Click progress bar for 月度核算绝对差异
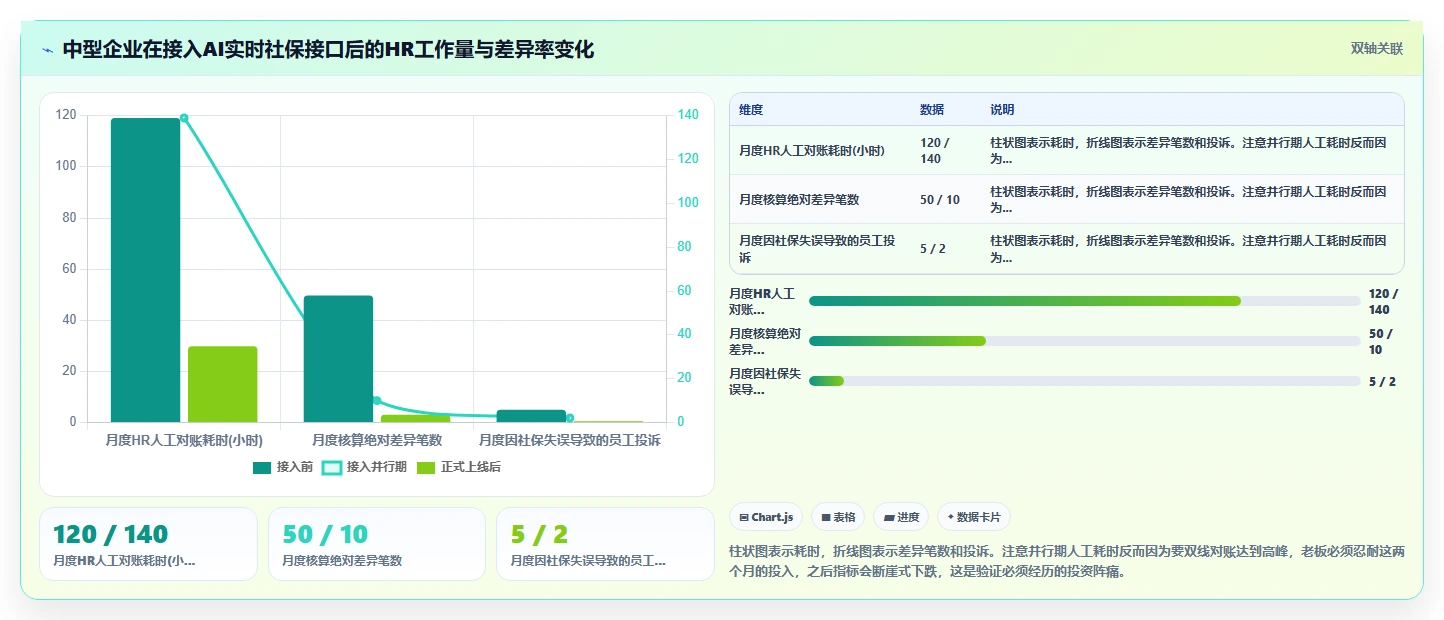 (x=1085, y=341)
